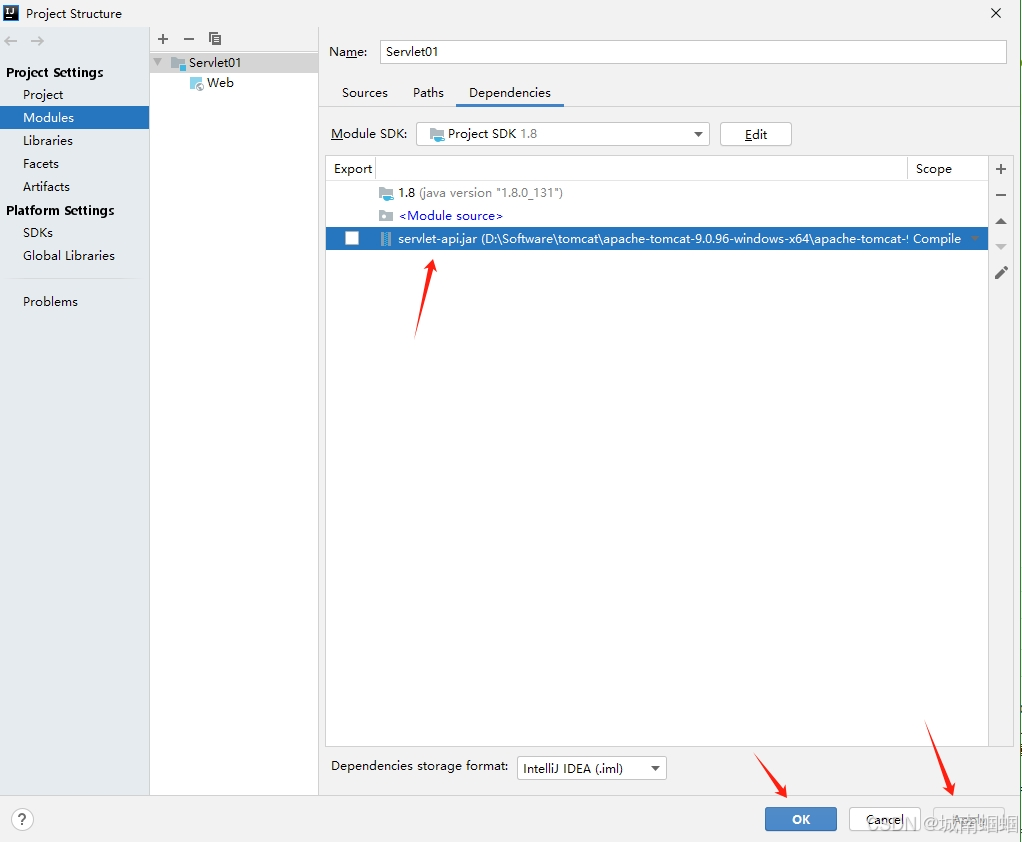
Task: Select the Web facet tree item
Action: coord(220,83)
